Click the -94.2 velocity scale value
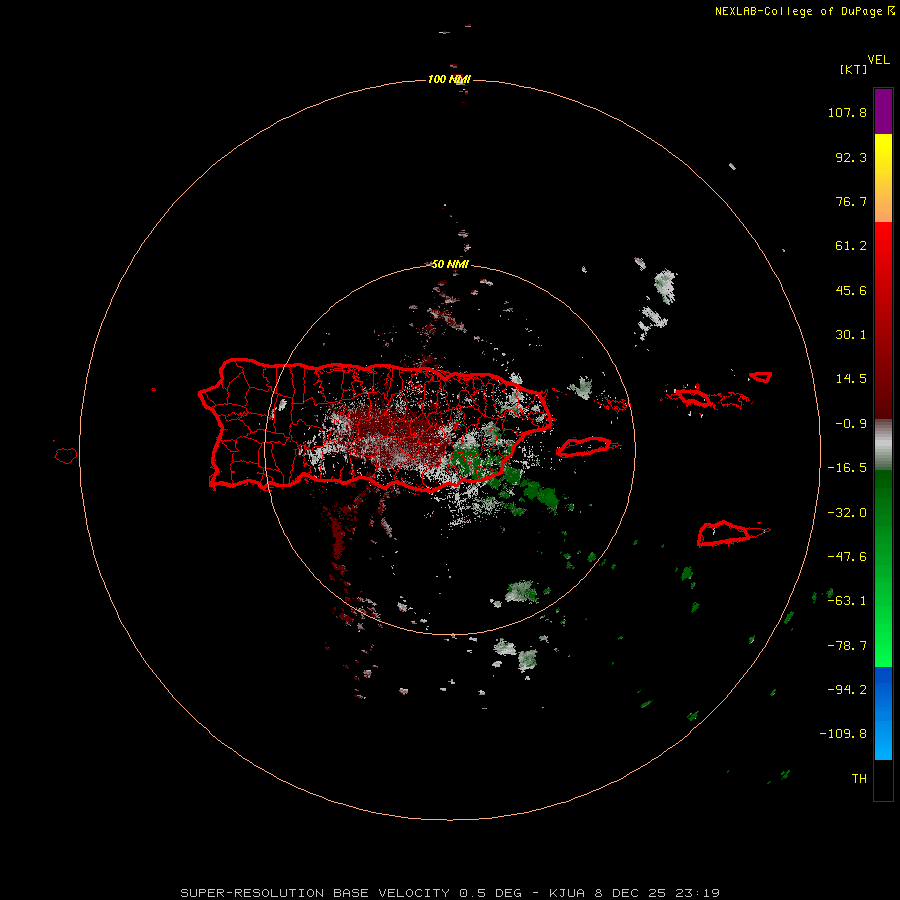The image size is (900, 900). [847, 690]
